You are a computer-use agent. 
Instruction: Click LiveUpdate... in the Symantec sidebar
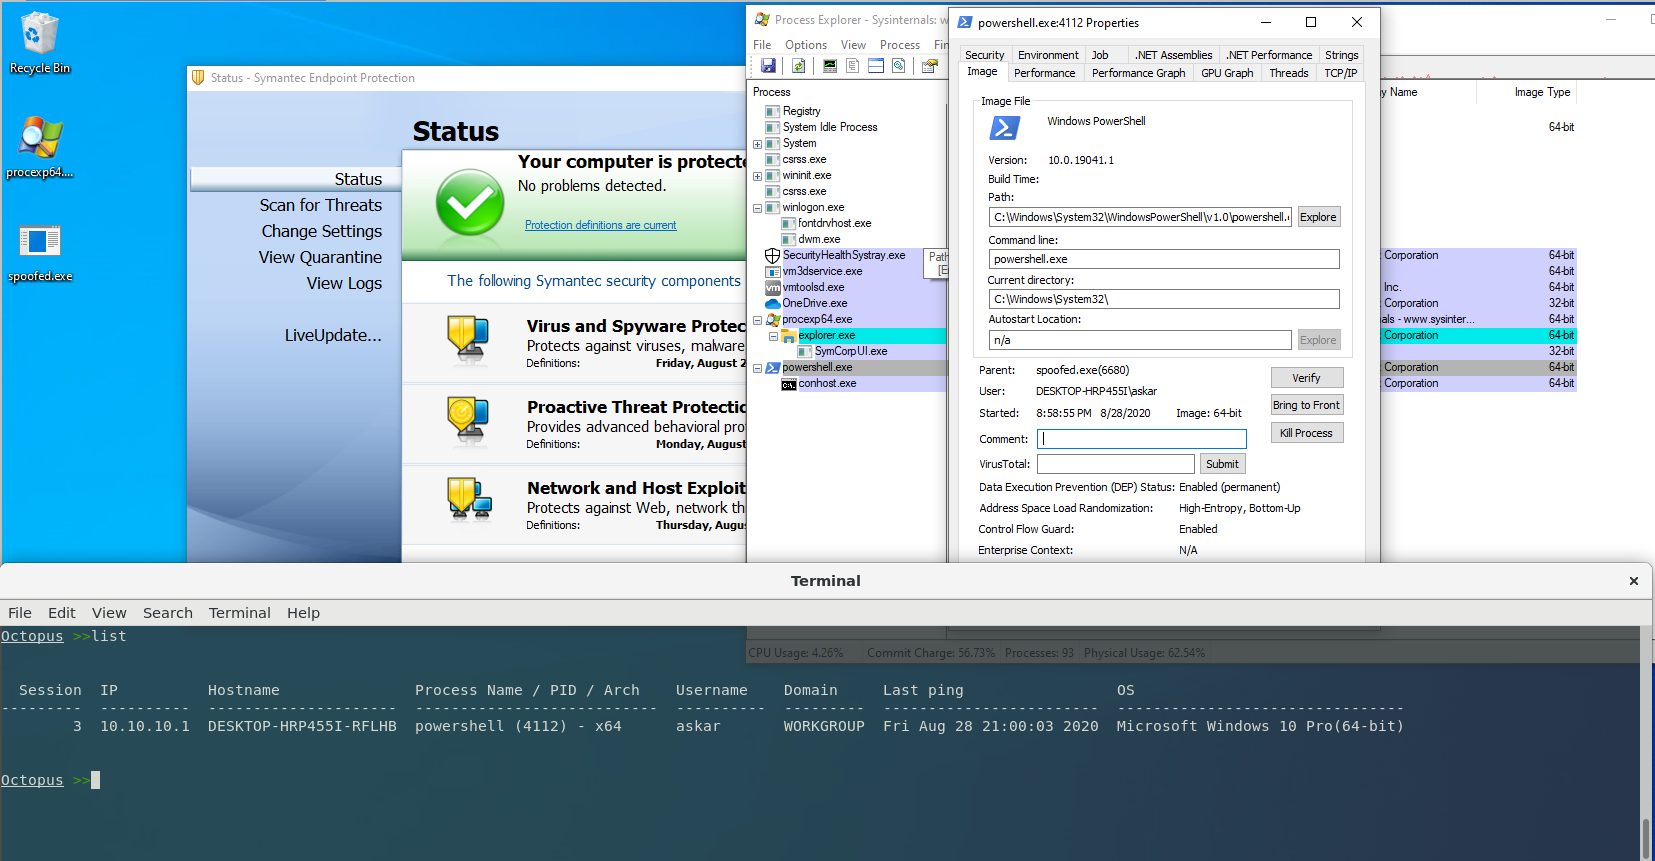[x=333, y=335]
